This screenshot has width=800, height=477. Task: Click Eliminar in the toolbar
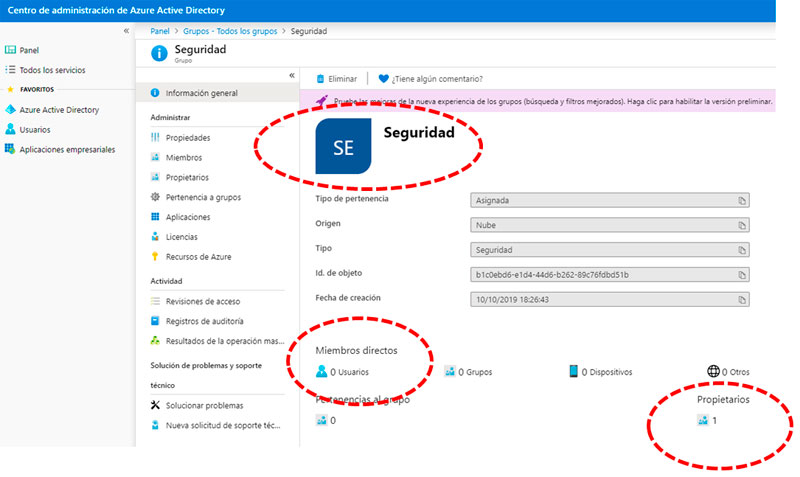337,79
